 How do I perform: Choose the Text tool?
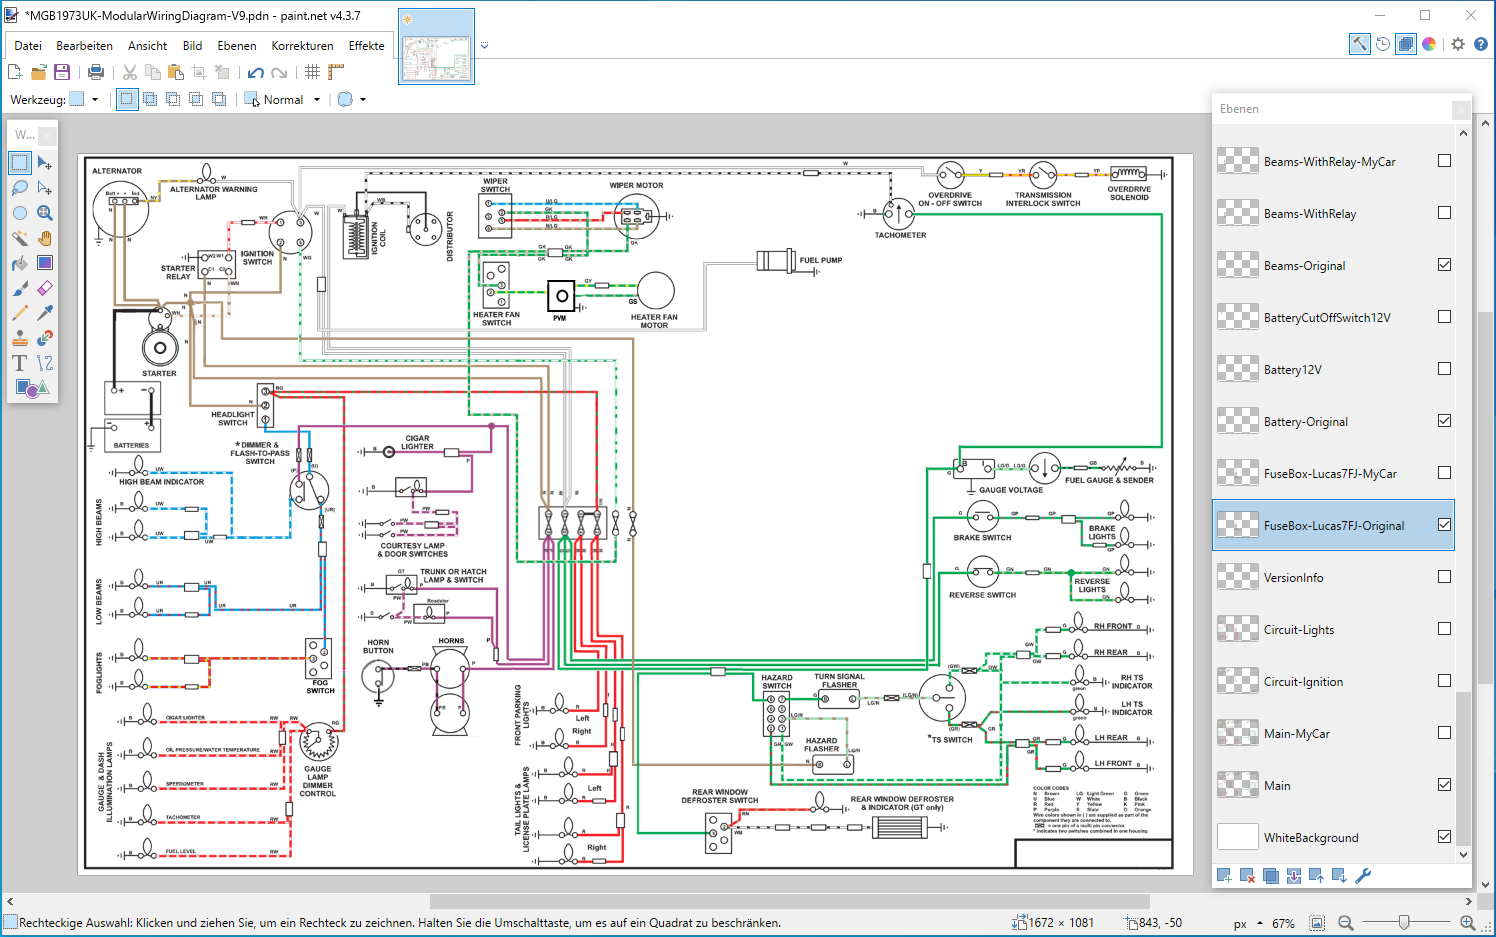20,363
